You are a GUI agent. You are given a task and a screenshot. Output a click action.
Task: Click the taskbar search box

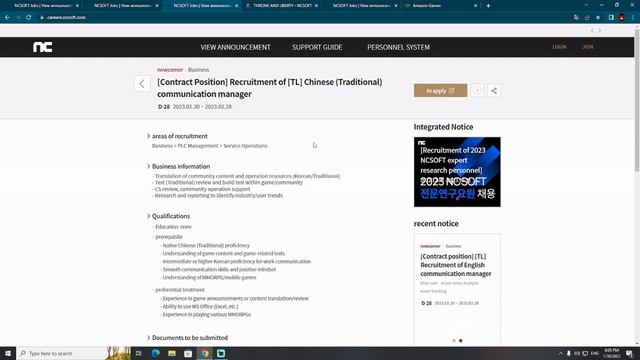click(x=61, y=353)
